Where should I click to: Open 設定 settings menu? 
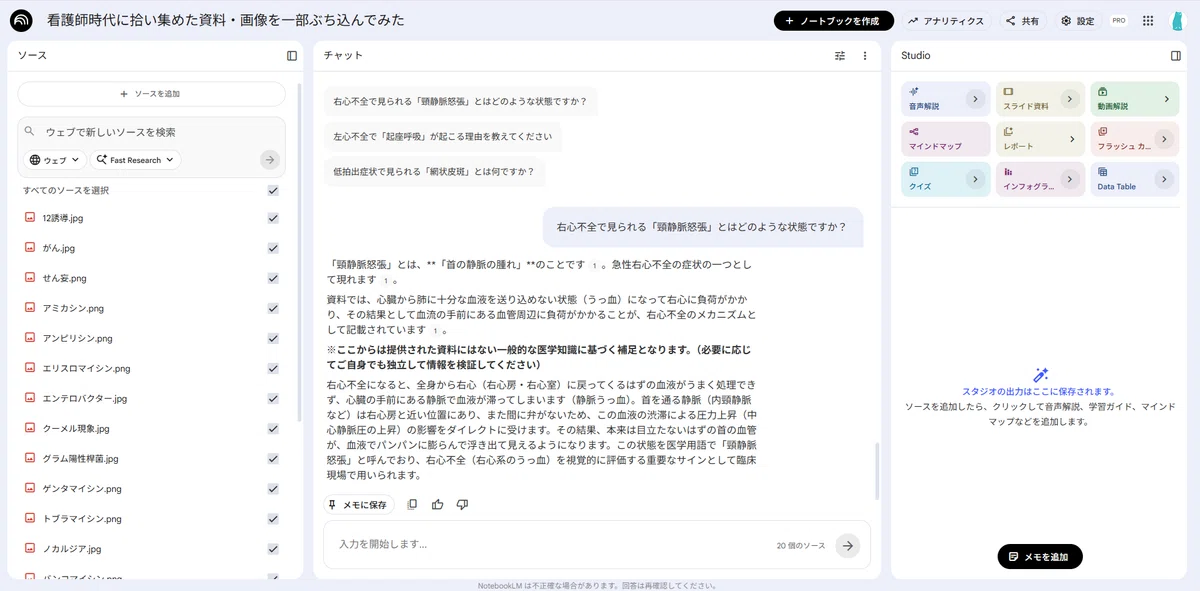(1078, 21)
